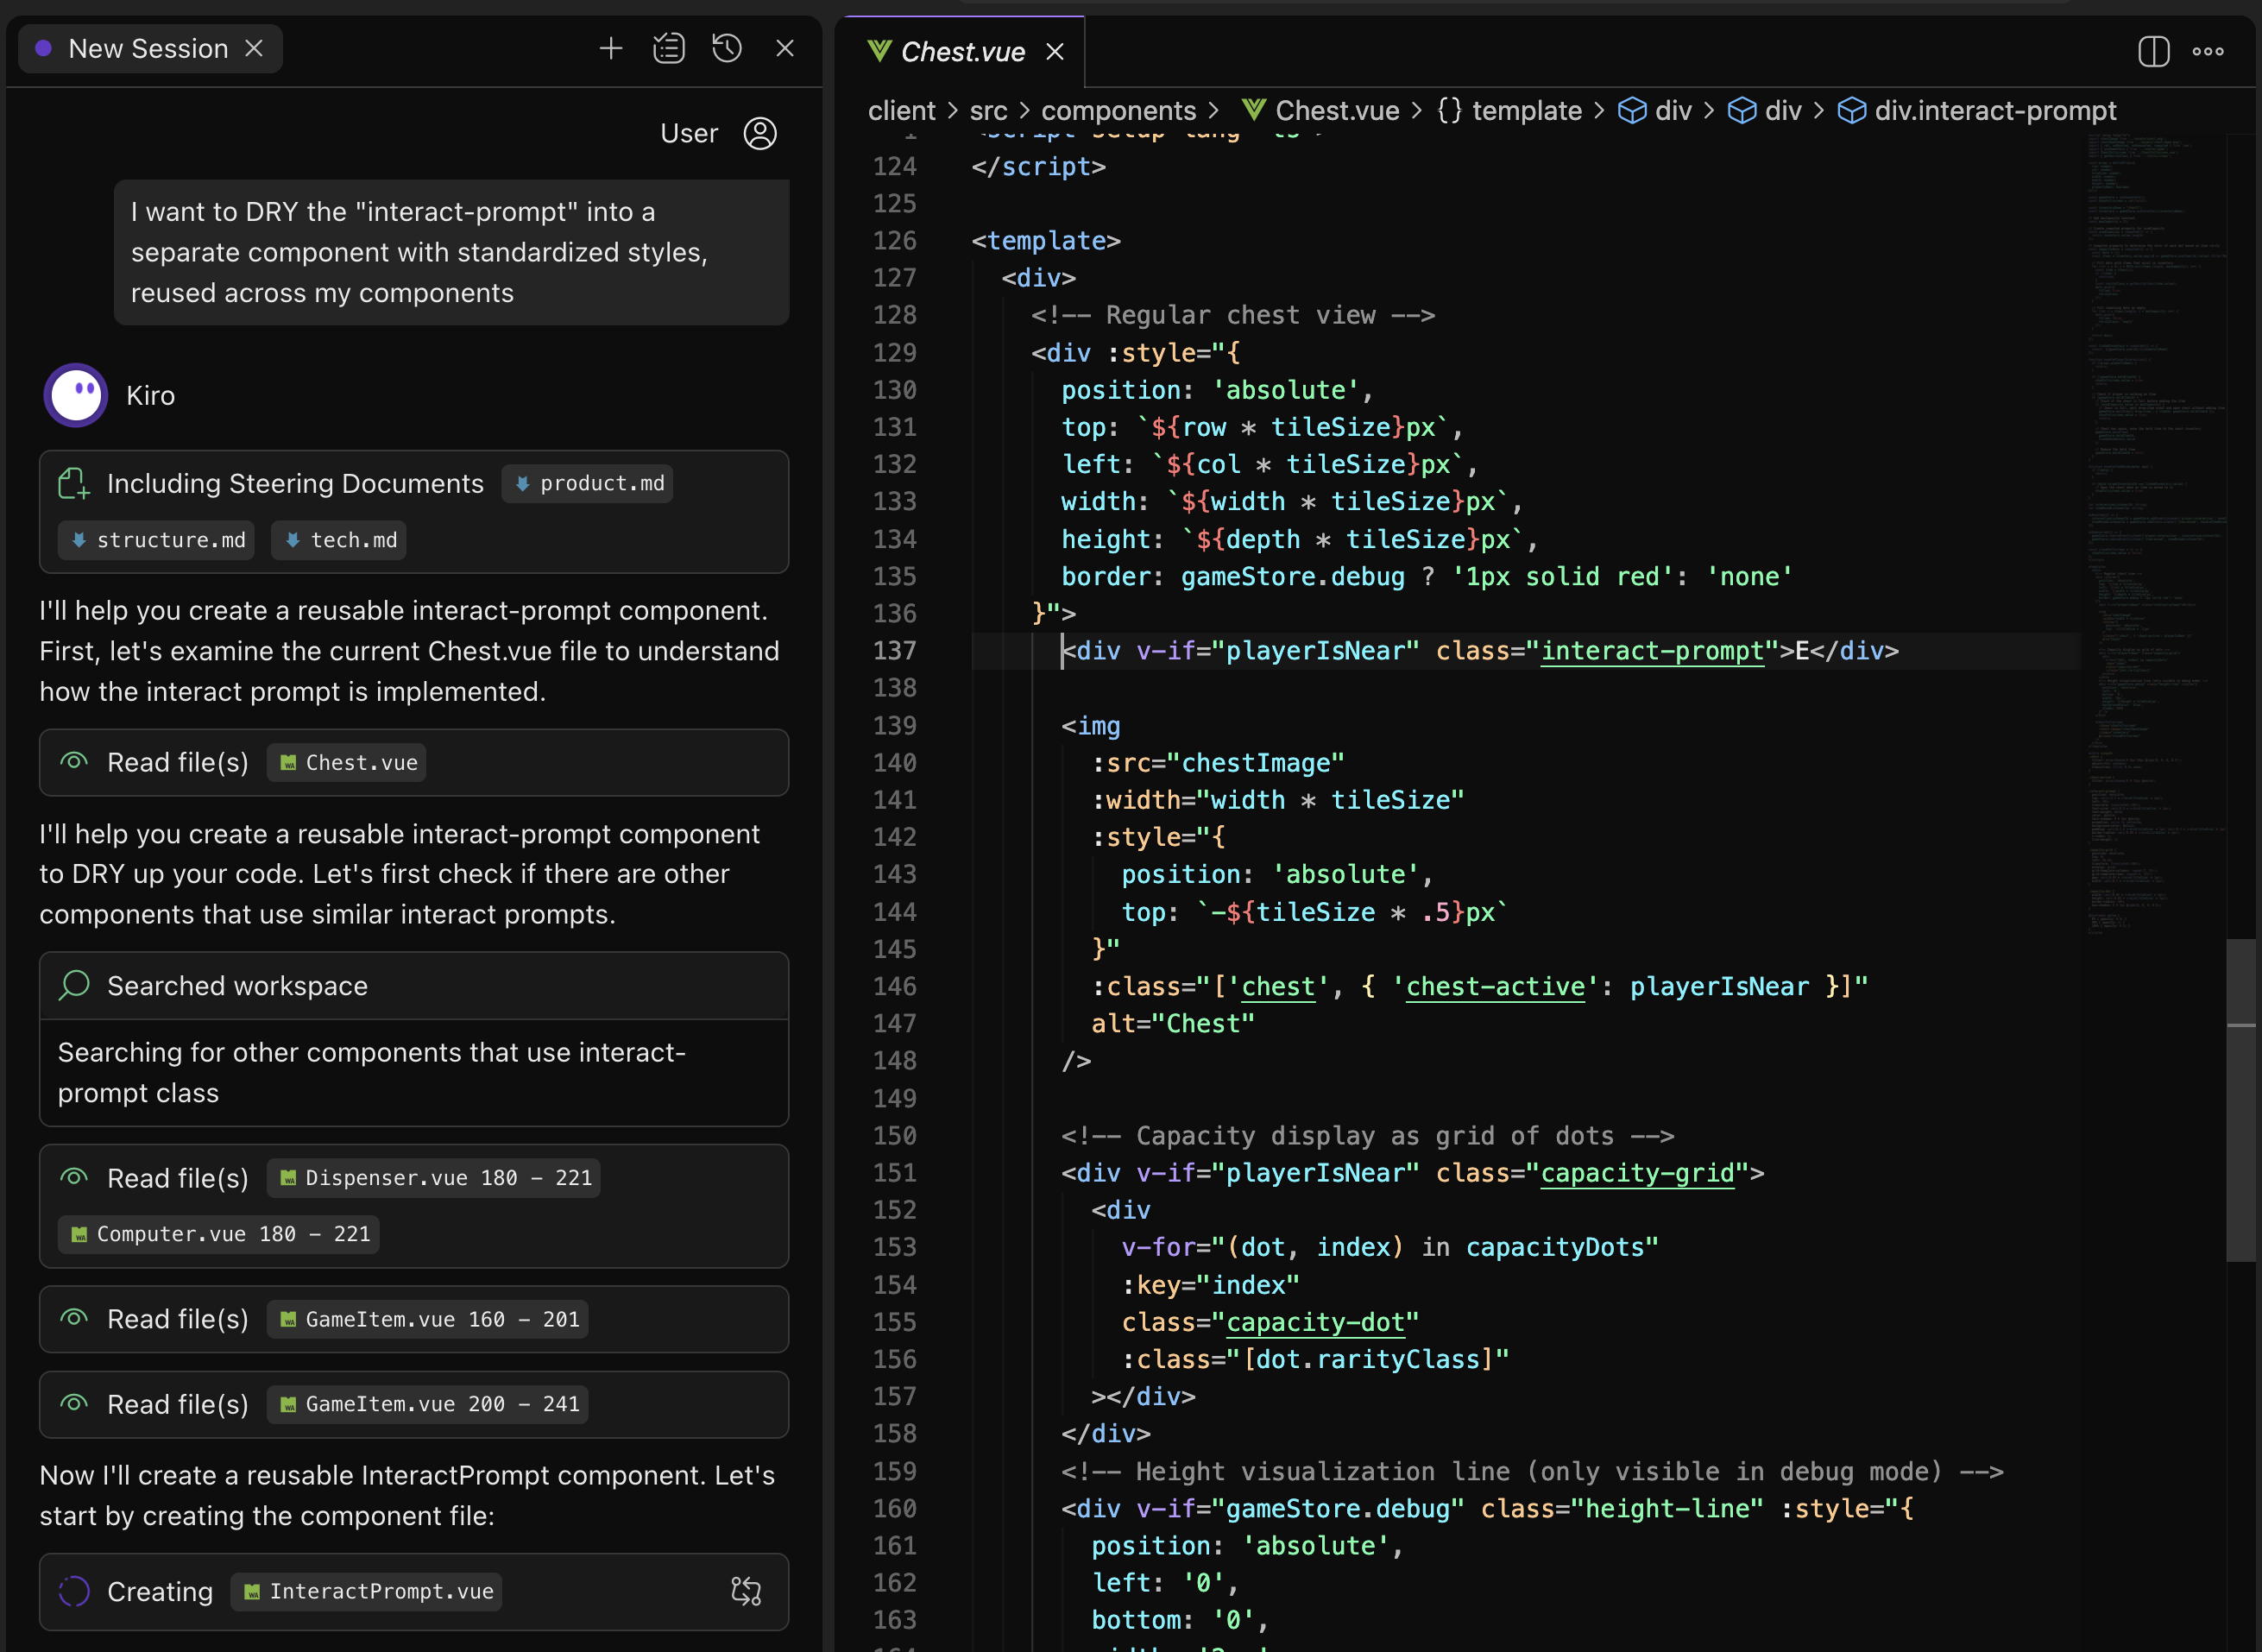The width and height of the screenshot is (2262, 1652).
Task: Expand the Including Steering Documents block
Action: coord(294,483)
